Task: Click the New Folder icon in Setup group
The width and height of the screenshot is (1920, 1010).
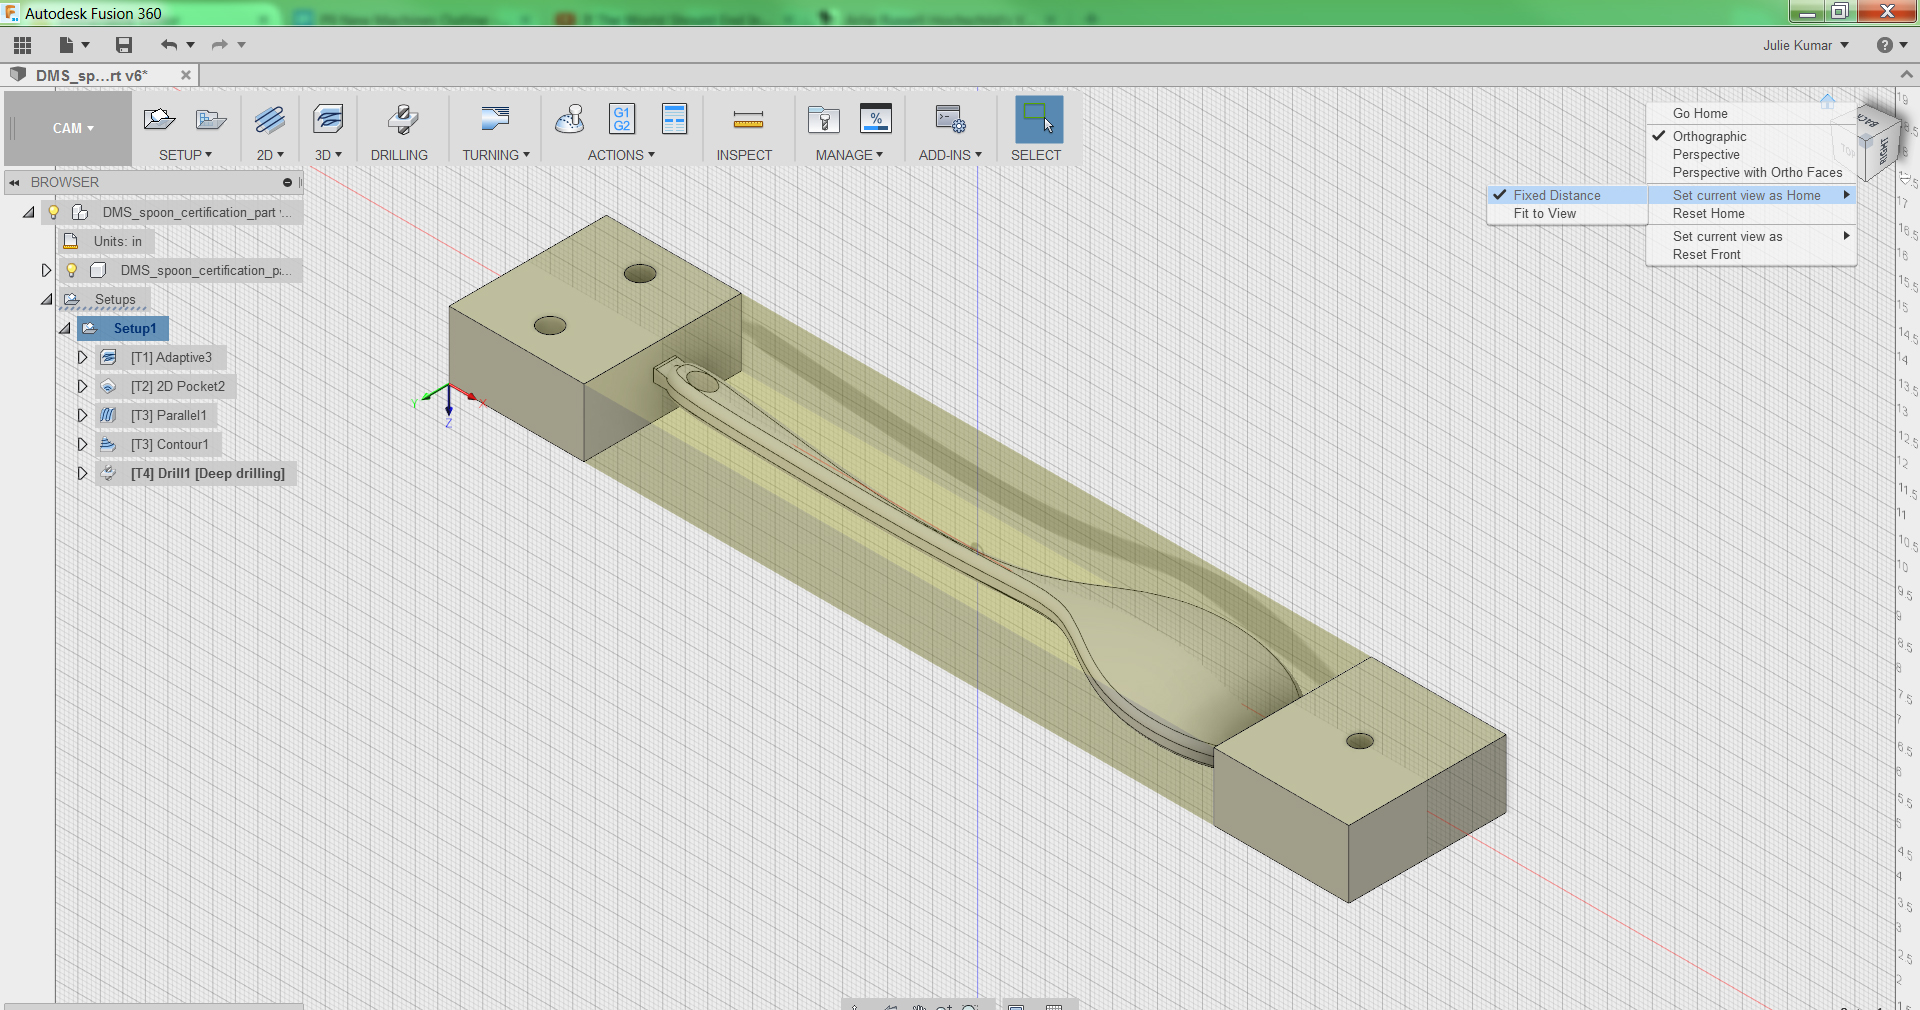Action: (x=211, y=120)
